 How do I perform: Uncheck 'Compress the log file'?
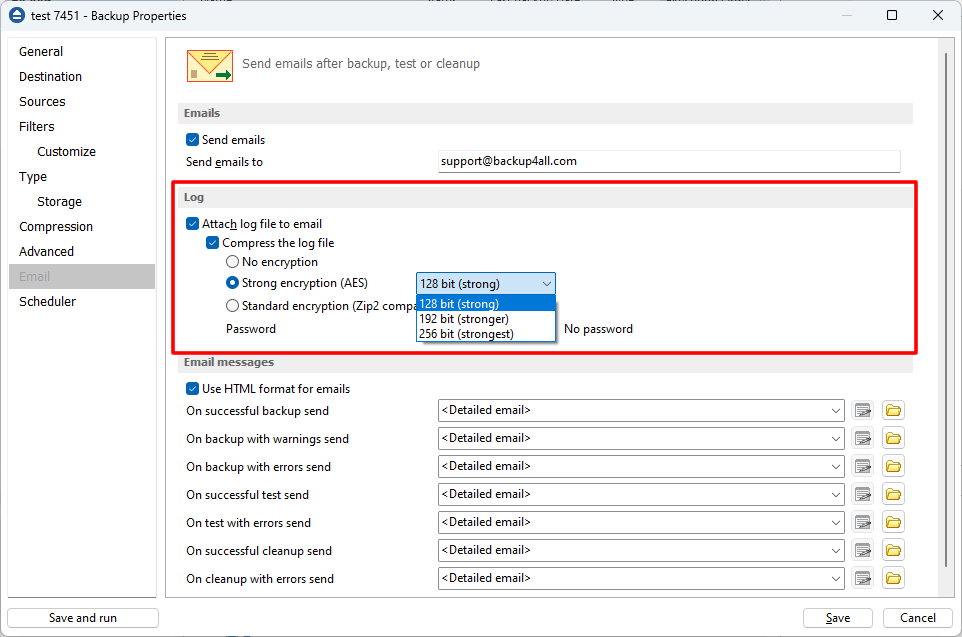click(x=212, y=243)
